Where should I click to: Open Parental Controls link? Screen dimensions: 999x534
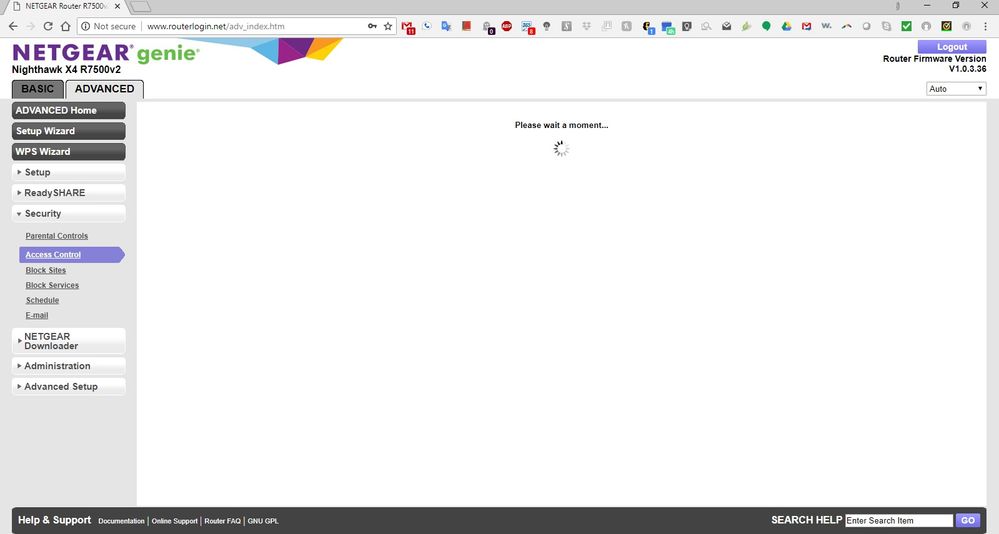[57, 236]
